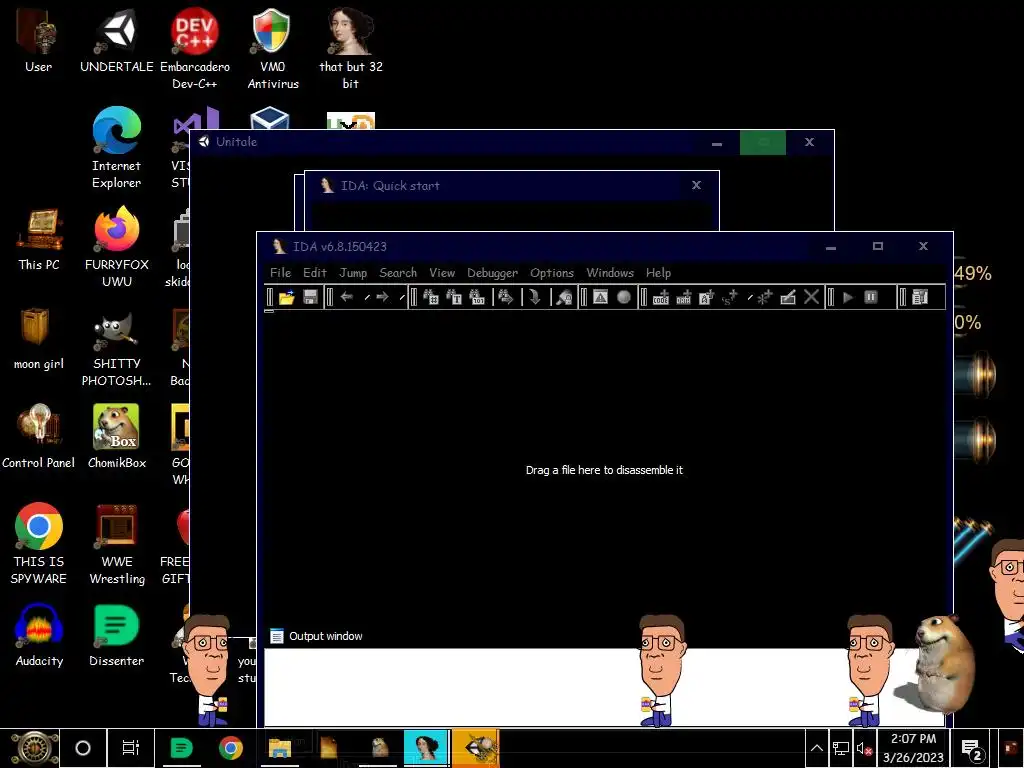Open the Options menu
This screenshot has width=1024, height=768.
552,273
